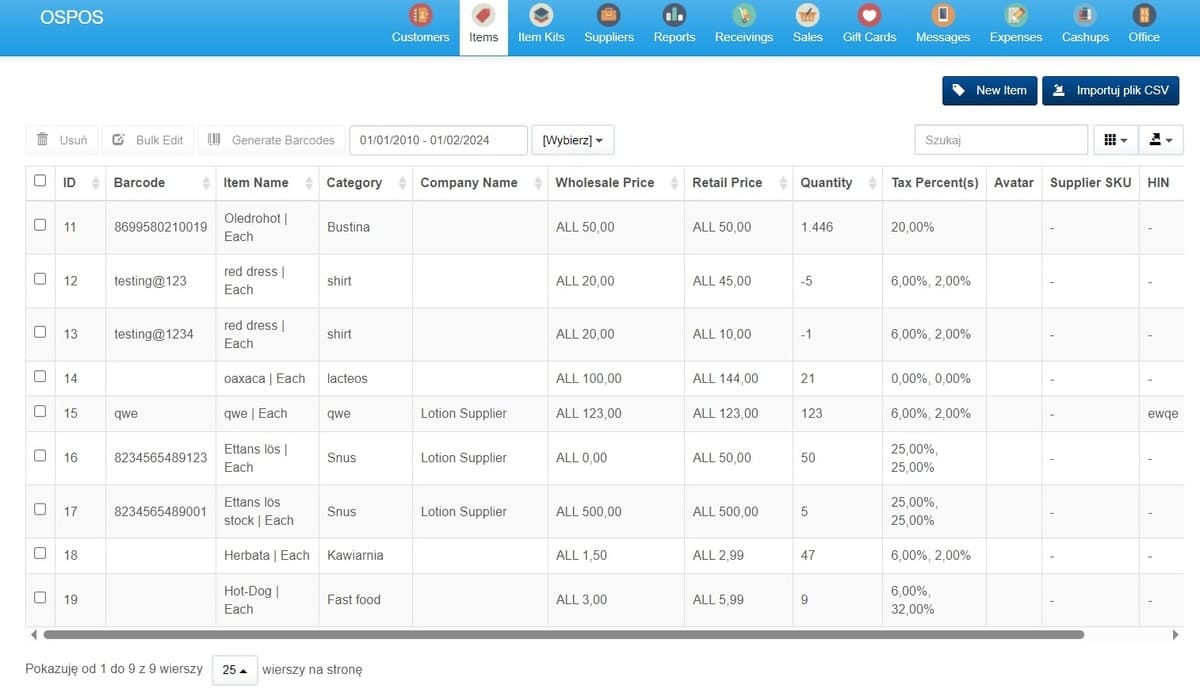Open the rows-per-page 25 dropdown
This screenshot has width=1200, height=689.
[x=234, y=670]
